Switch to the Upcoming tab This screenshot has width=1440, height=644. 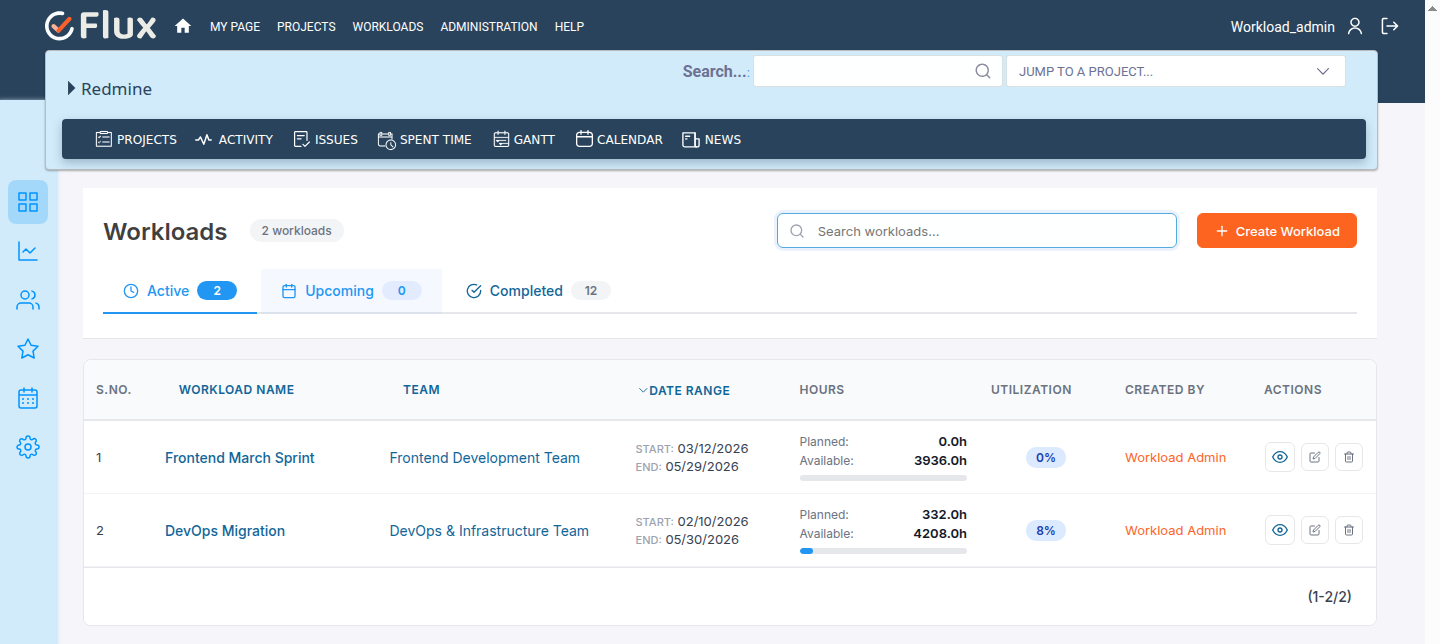(351, 291)
